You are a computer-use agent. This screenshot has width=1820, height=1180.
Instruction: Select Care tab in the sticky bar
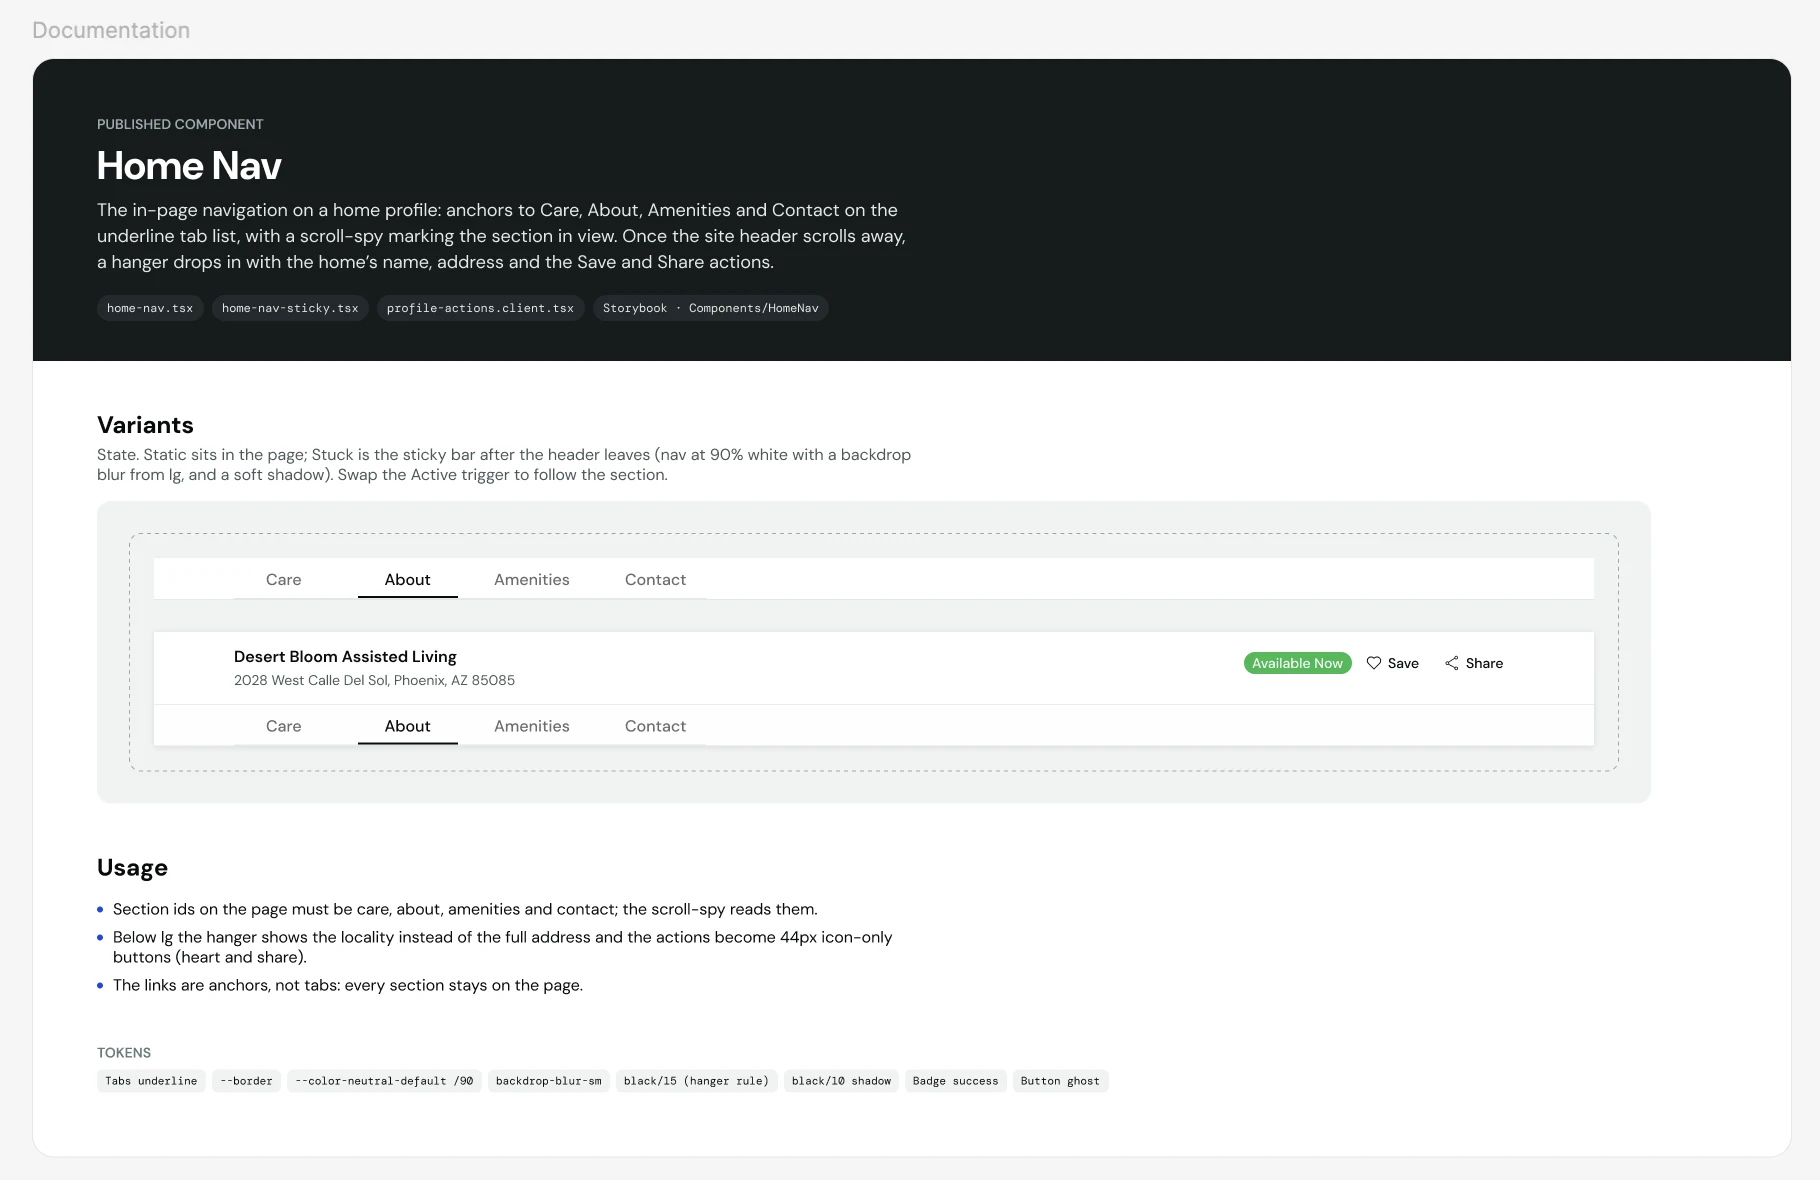click(x=284, y=726)
